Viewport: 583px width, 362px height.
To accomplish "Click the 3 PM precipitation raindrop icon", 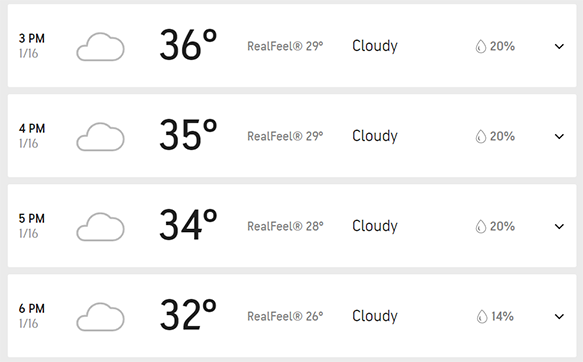I will pyautogui.click(x=481, y=46).
